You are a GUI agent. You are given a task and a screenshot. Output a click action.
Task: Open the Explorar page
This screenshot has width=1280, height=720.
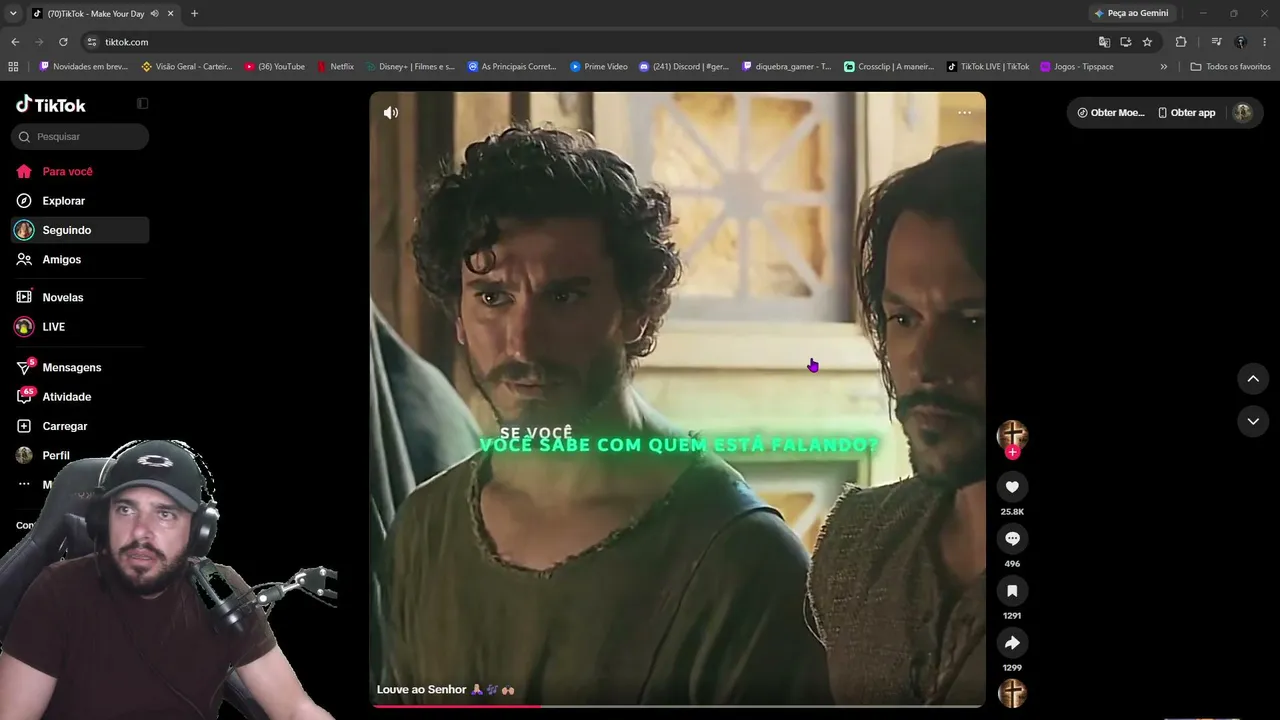click(80, 201)
